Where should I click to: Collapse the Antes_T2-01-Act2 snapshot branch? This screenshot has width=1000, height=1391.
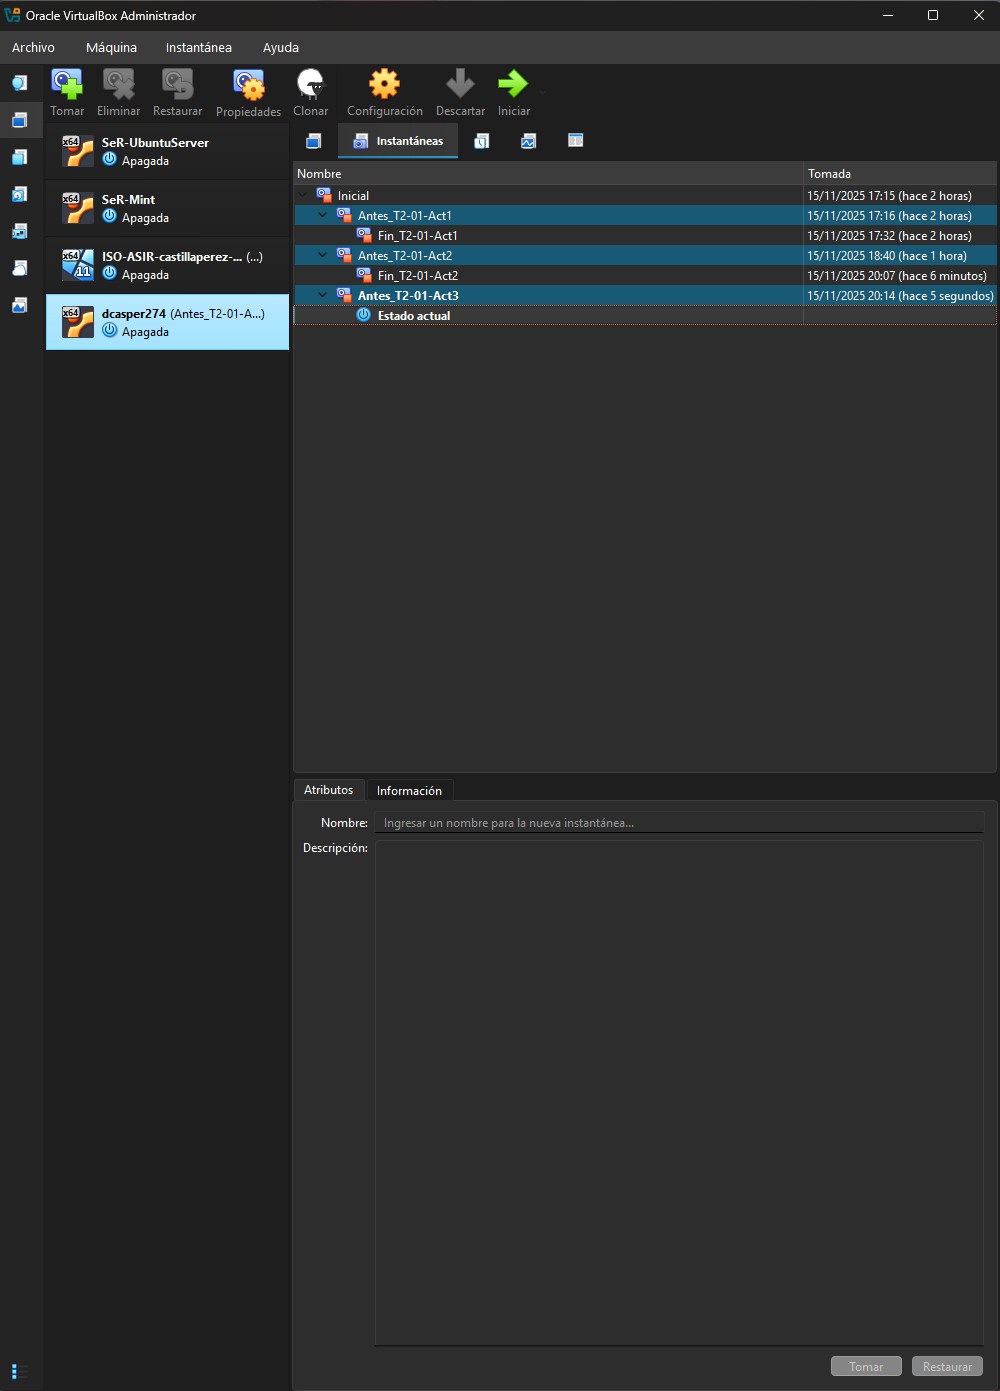point(322,255)
